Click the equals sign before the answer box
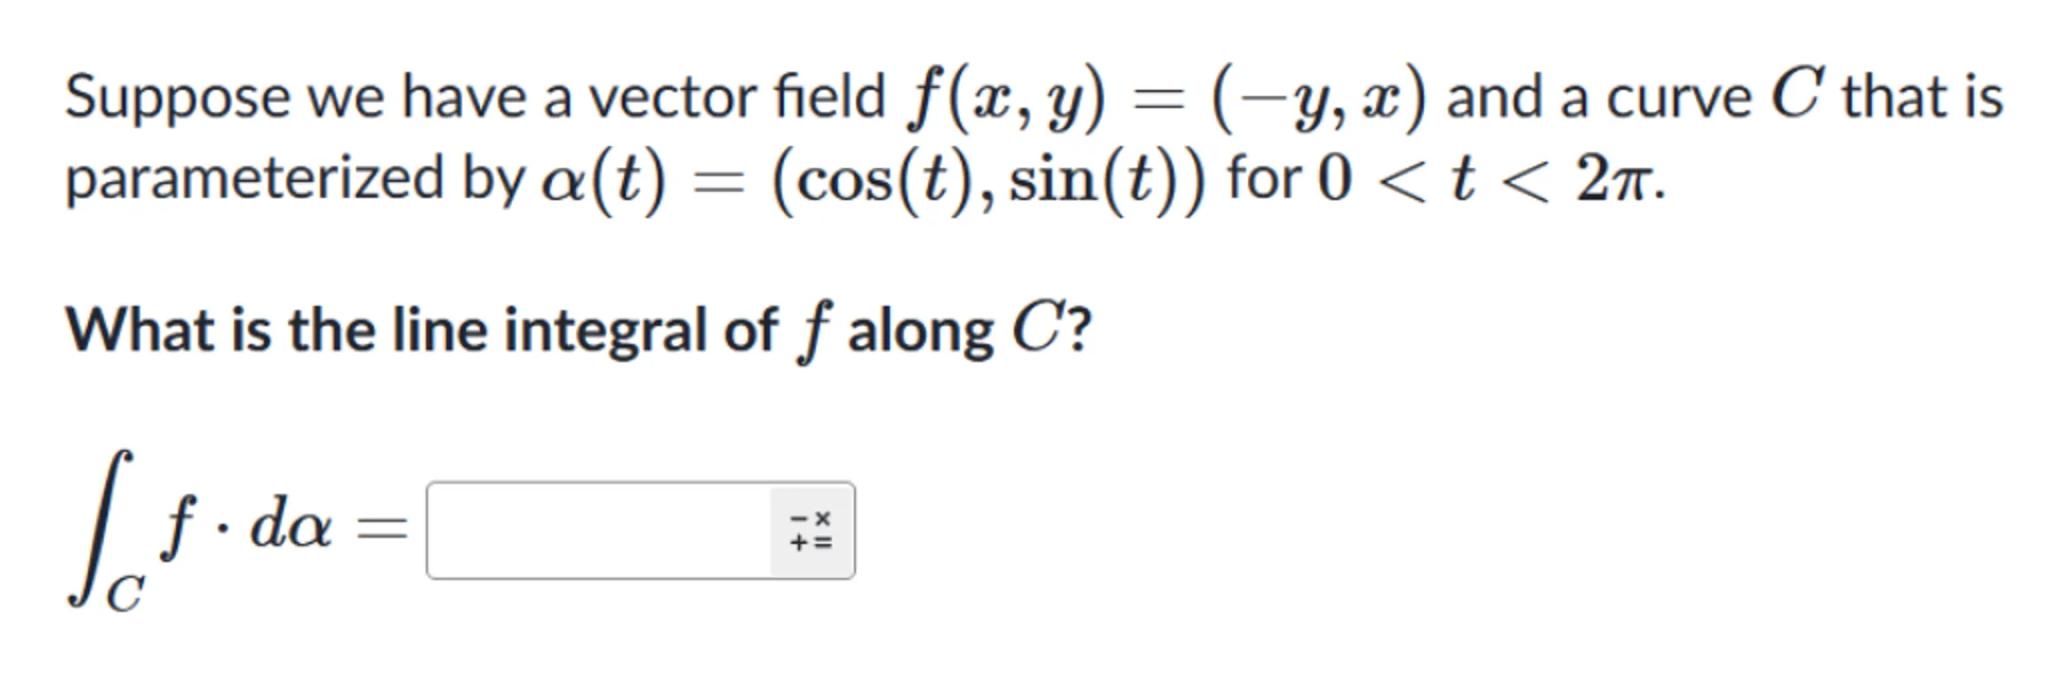The image size is (2048, 687). click(383, 527)
